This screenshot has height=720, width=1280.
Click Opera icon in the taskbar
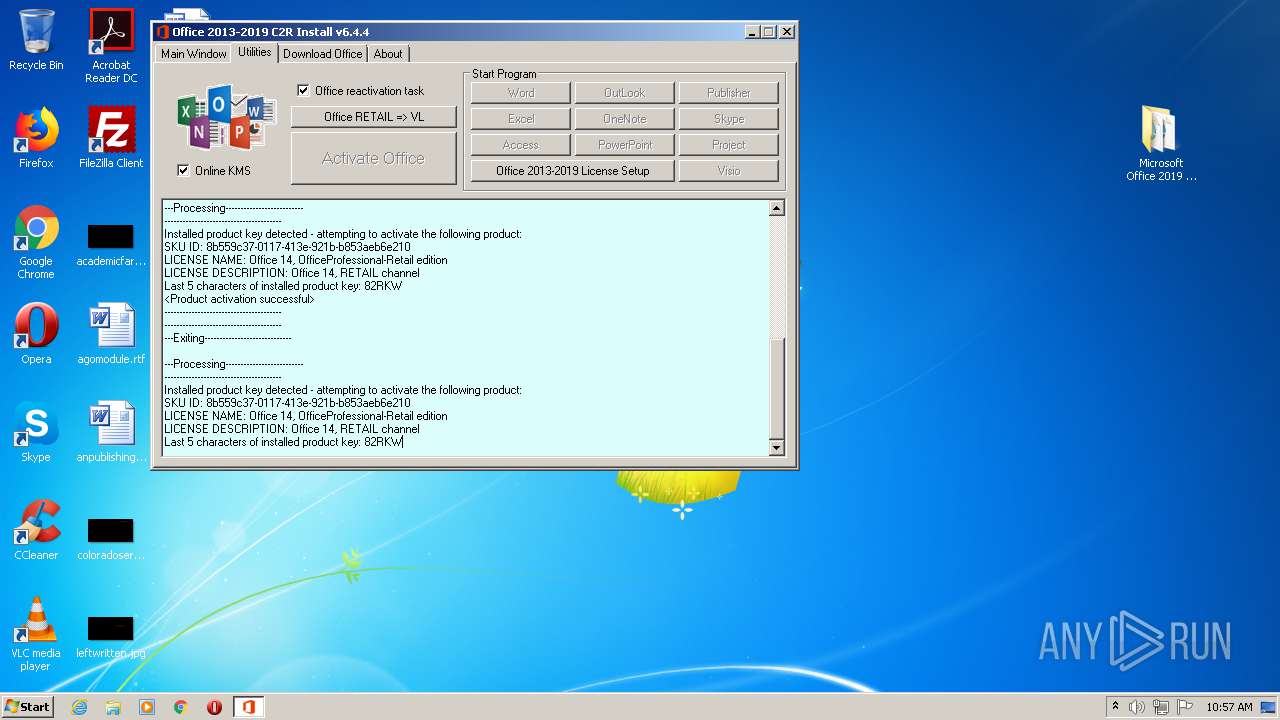[x=214, y=707]
